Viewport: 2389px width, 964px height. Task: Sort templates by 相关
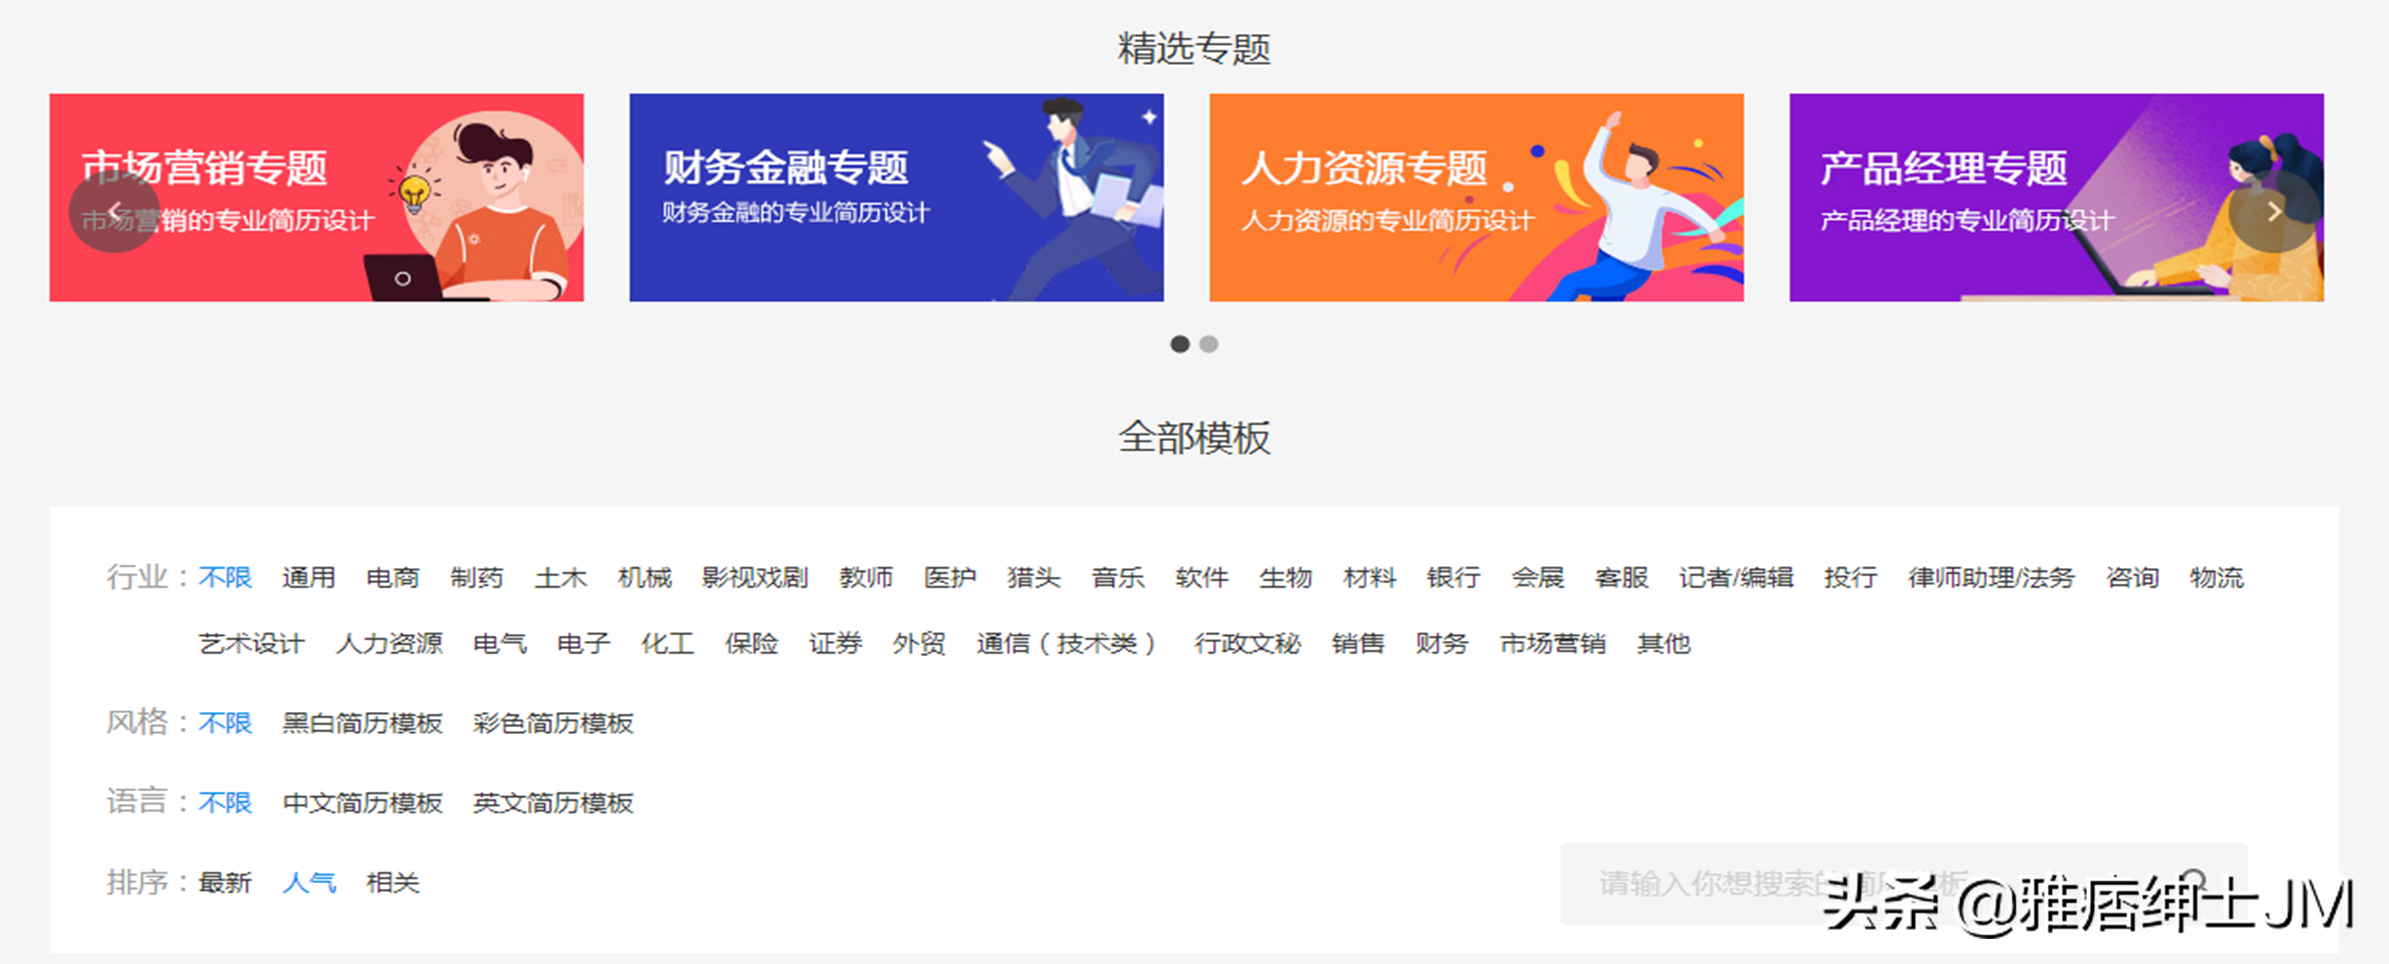point(393,883)
